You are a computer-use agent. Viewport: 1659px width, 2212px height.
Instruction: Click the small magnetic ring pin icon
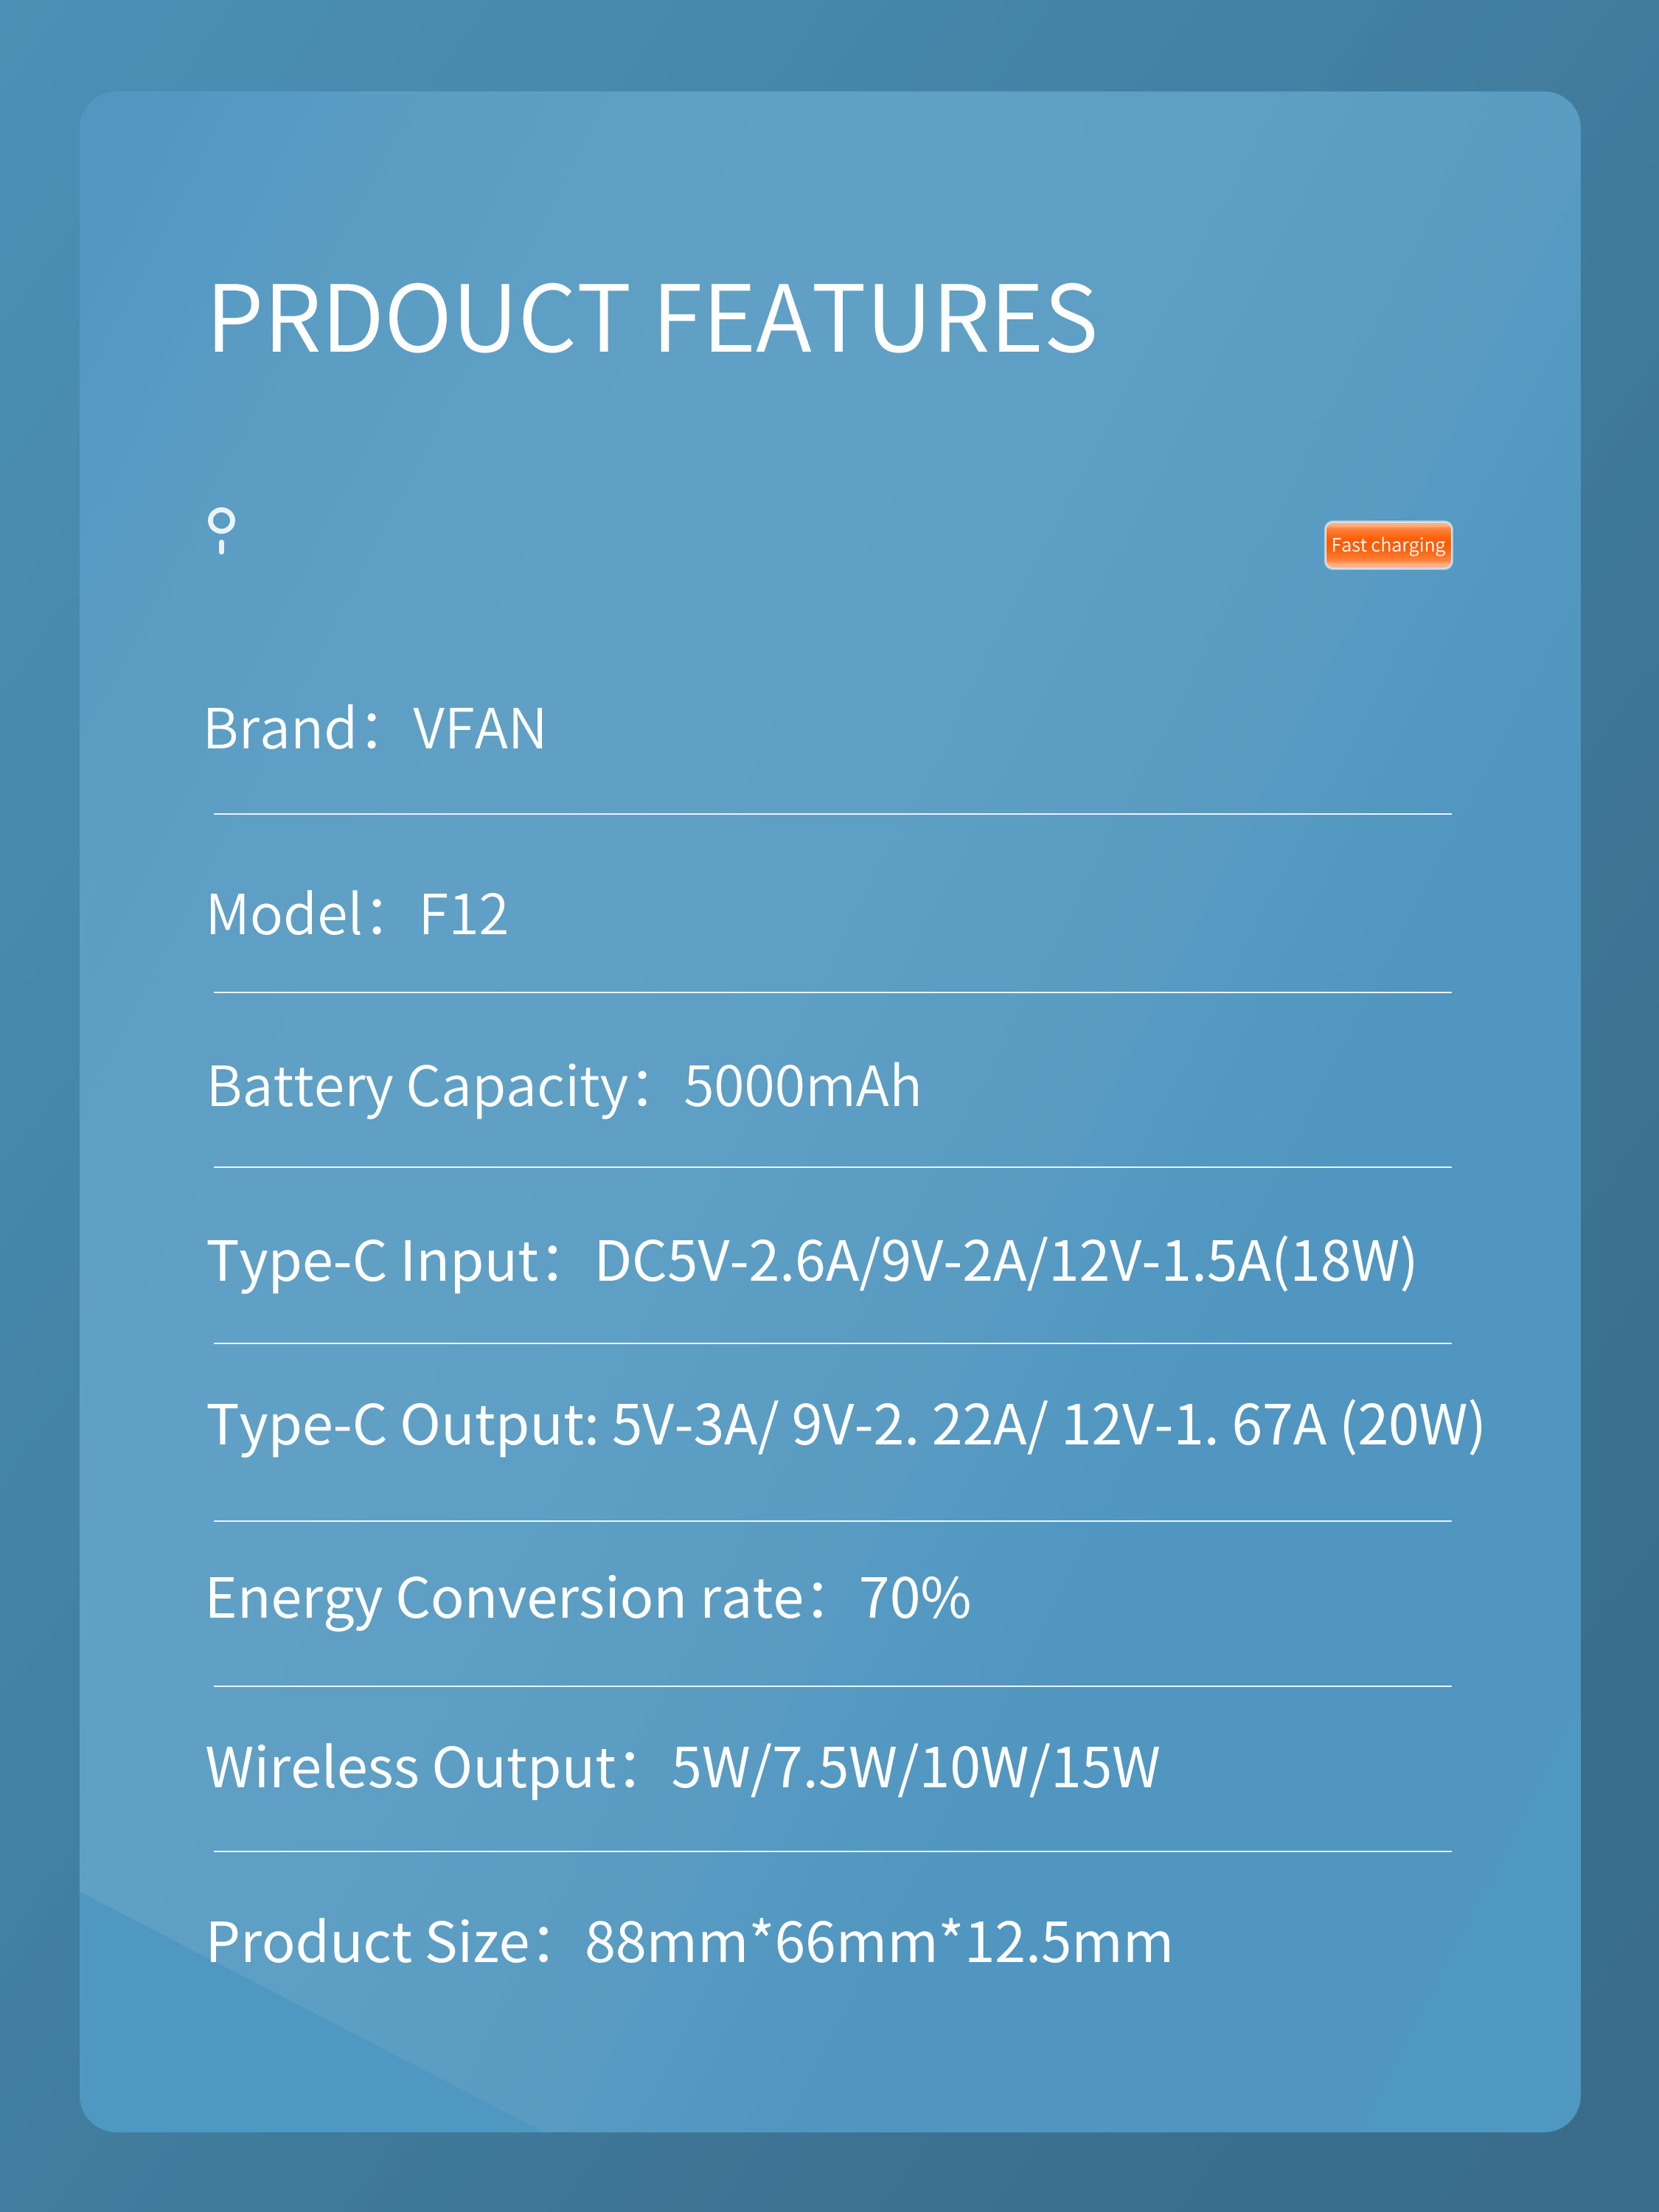click(x=221, y=531)
